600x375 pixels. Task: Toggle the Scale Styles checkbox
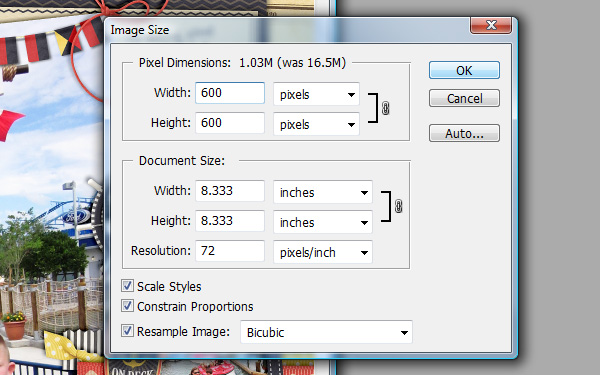(127, 285)
